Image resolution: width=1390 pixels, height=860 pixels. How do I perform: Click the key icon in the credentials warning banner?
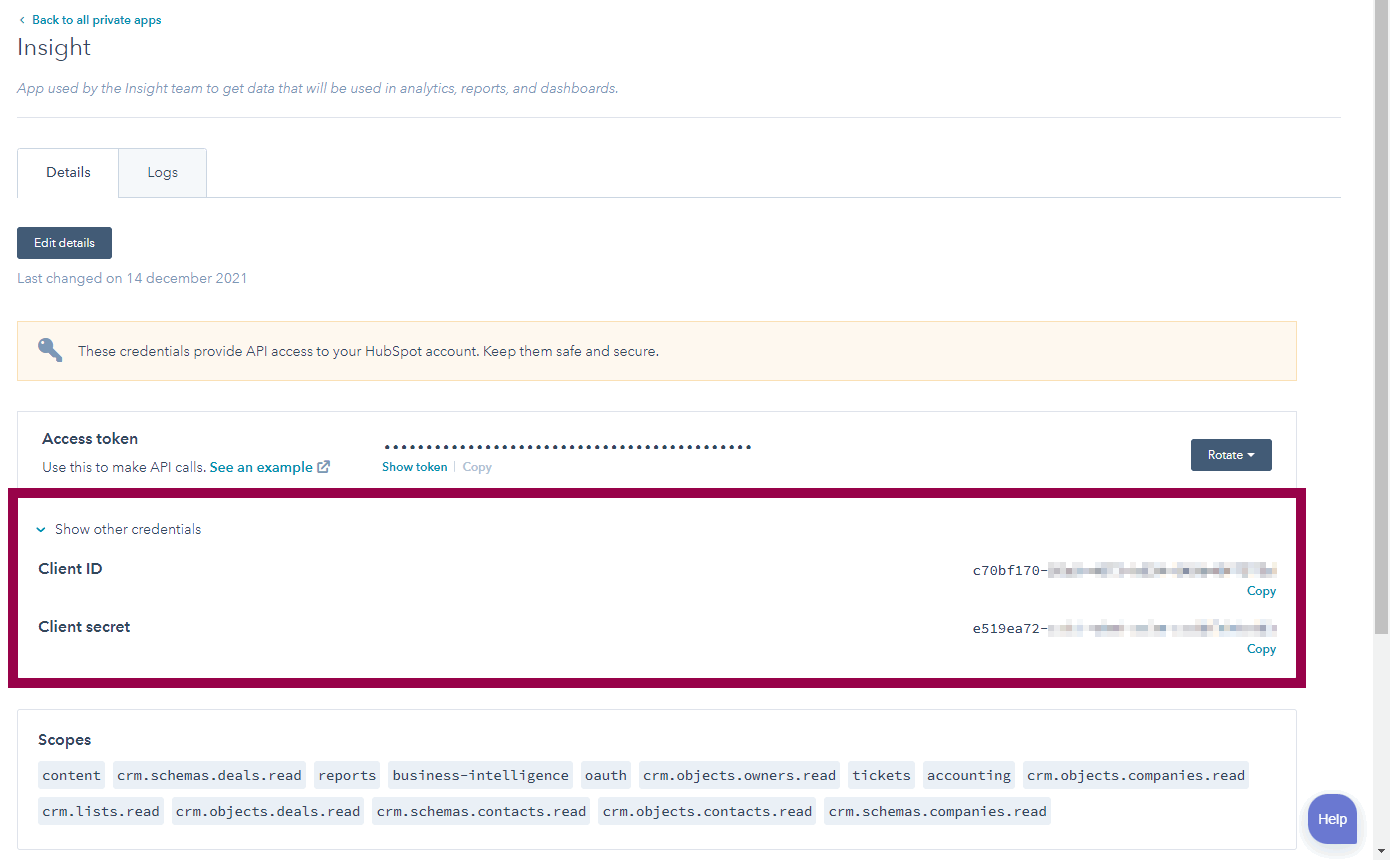(50, 350)
